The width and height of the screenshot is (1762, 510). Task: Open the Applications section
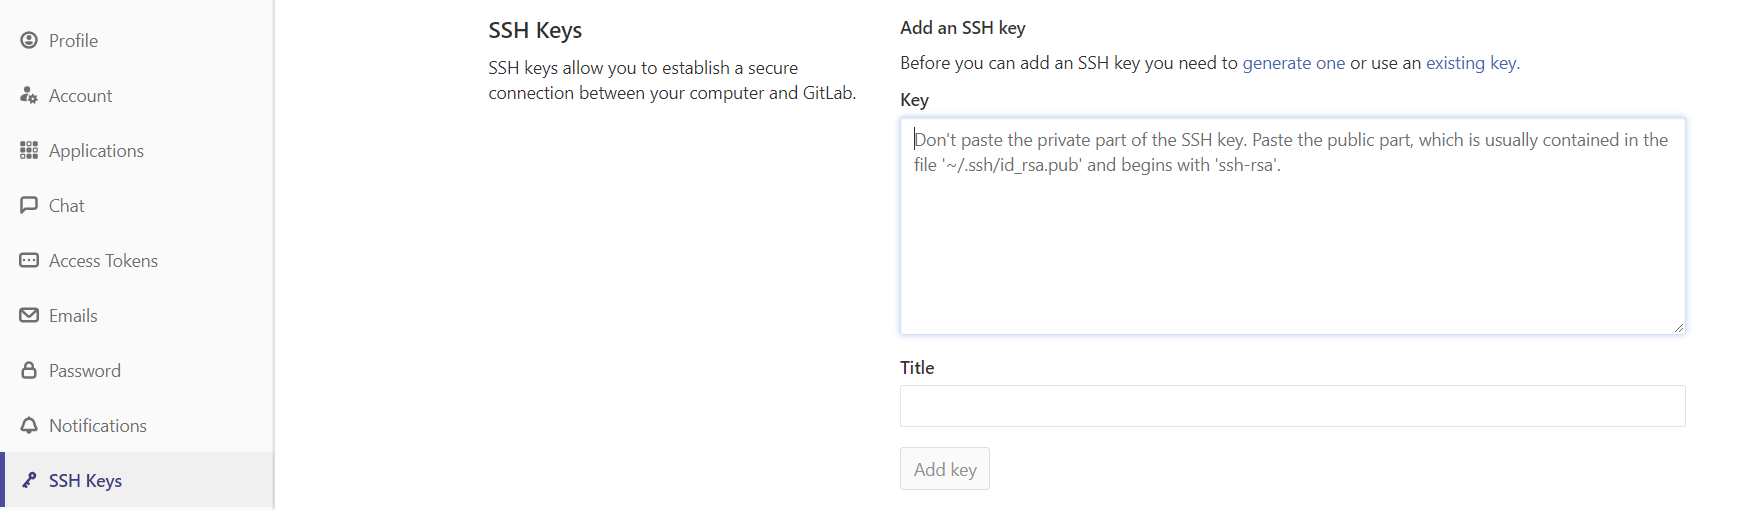tap(96, 151)
